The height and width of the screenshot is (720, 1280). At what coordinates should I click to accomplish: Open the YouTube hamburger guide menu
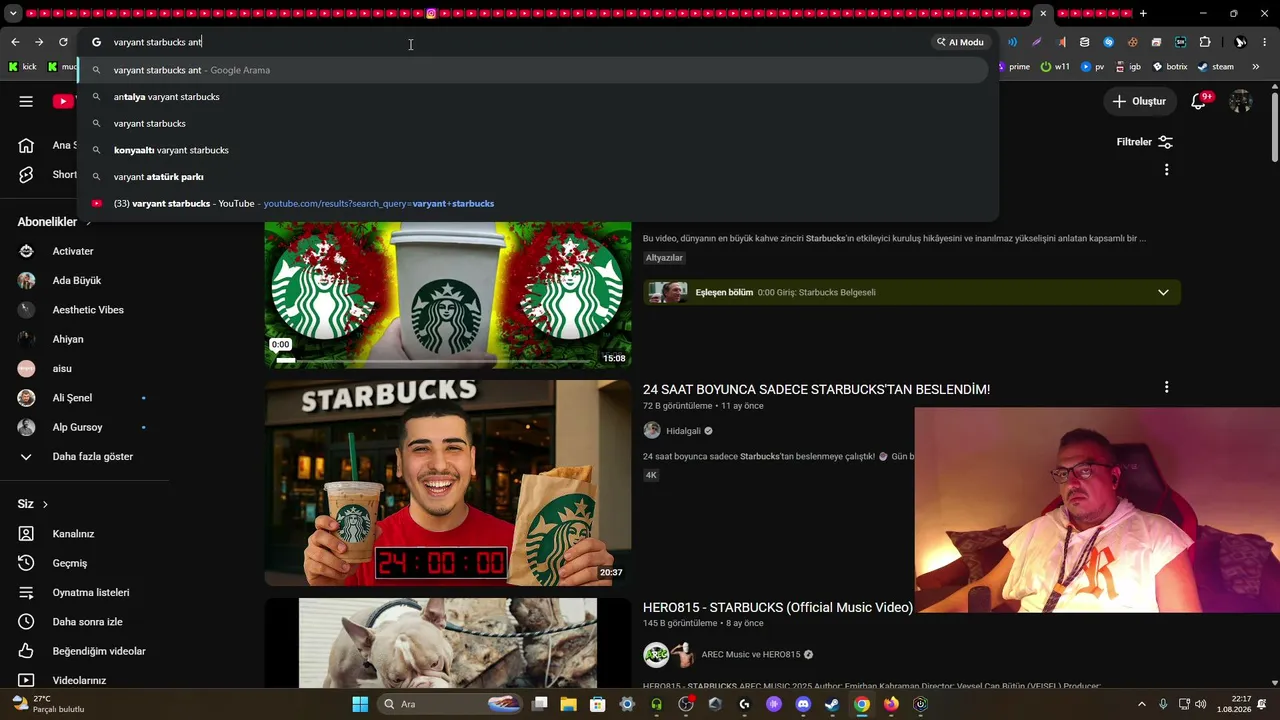coord(26,101)
